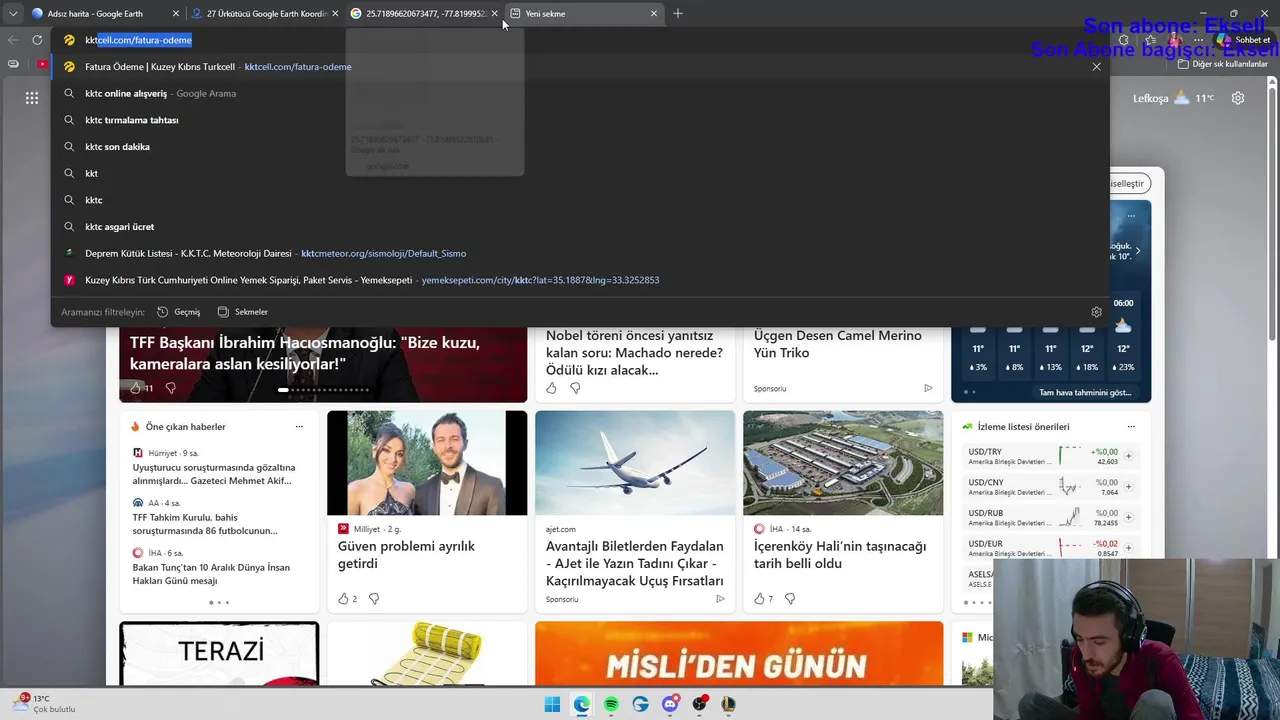Image resolution: width=1280 pixels, height=720 pixels.
Task: Open the Lefkoşa 11°C weather indicator
Action: point(1173,98)
